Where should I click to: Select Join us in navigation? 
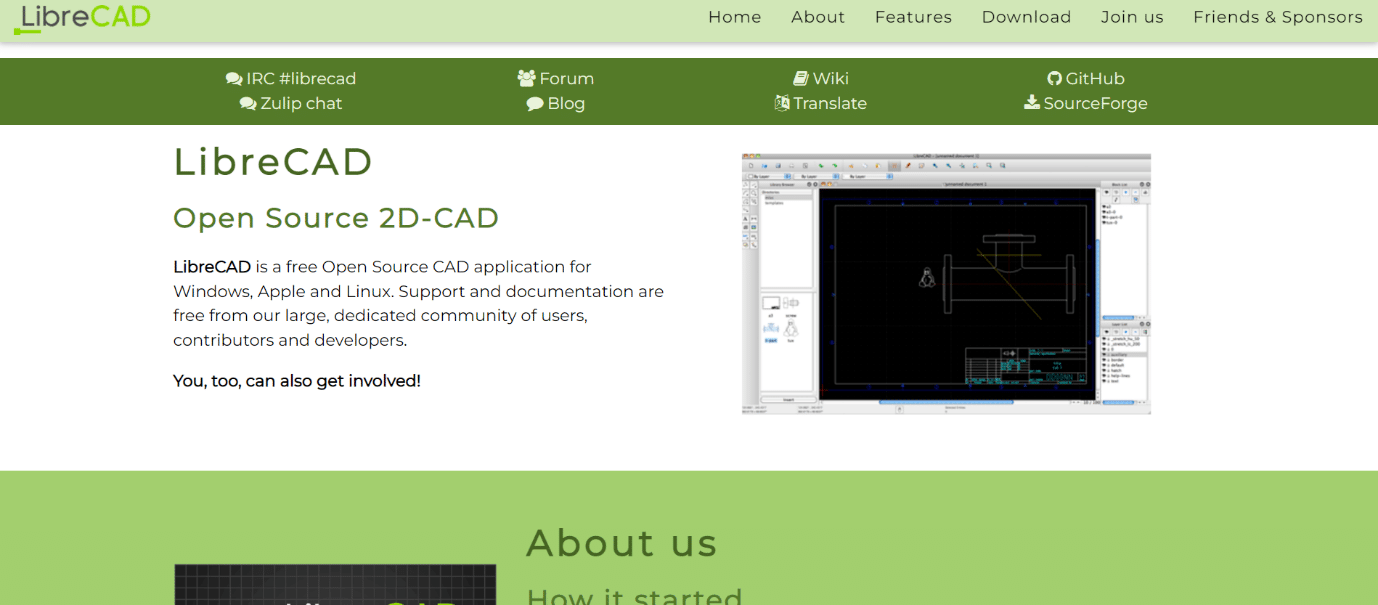coord(1132,17)
